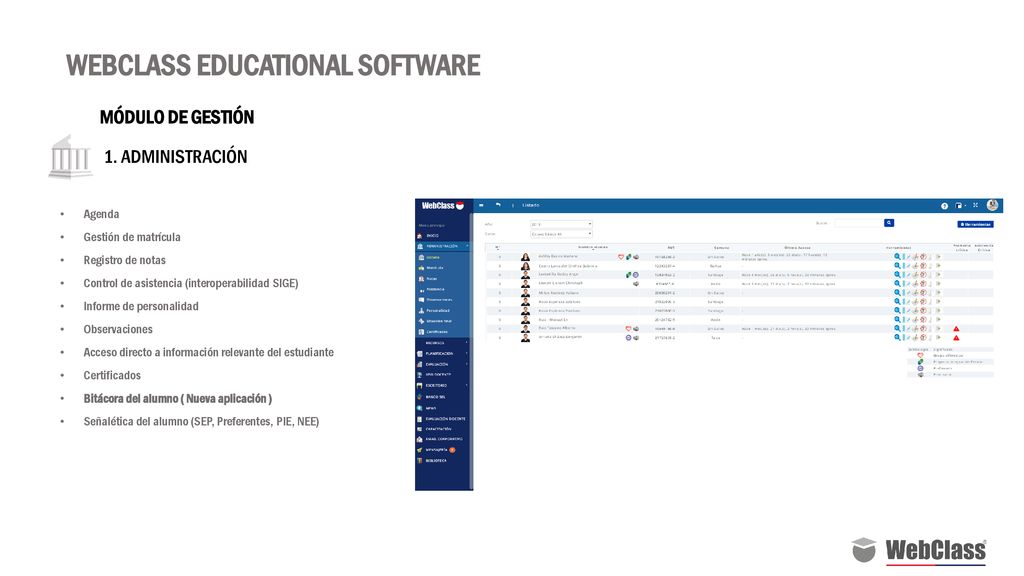
Task: Open the Asistencia sidebar icon
Action: tap(421, 290)
